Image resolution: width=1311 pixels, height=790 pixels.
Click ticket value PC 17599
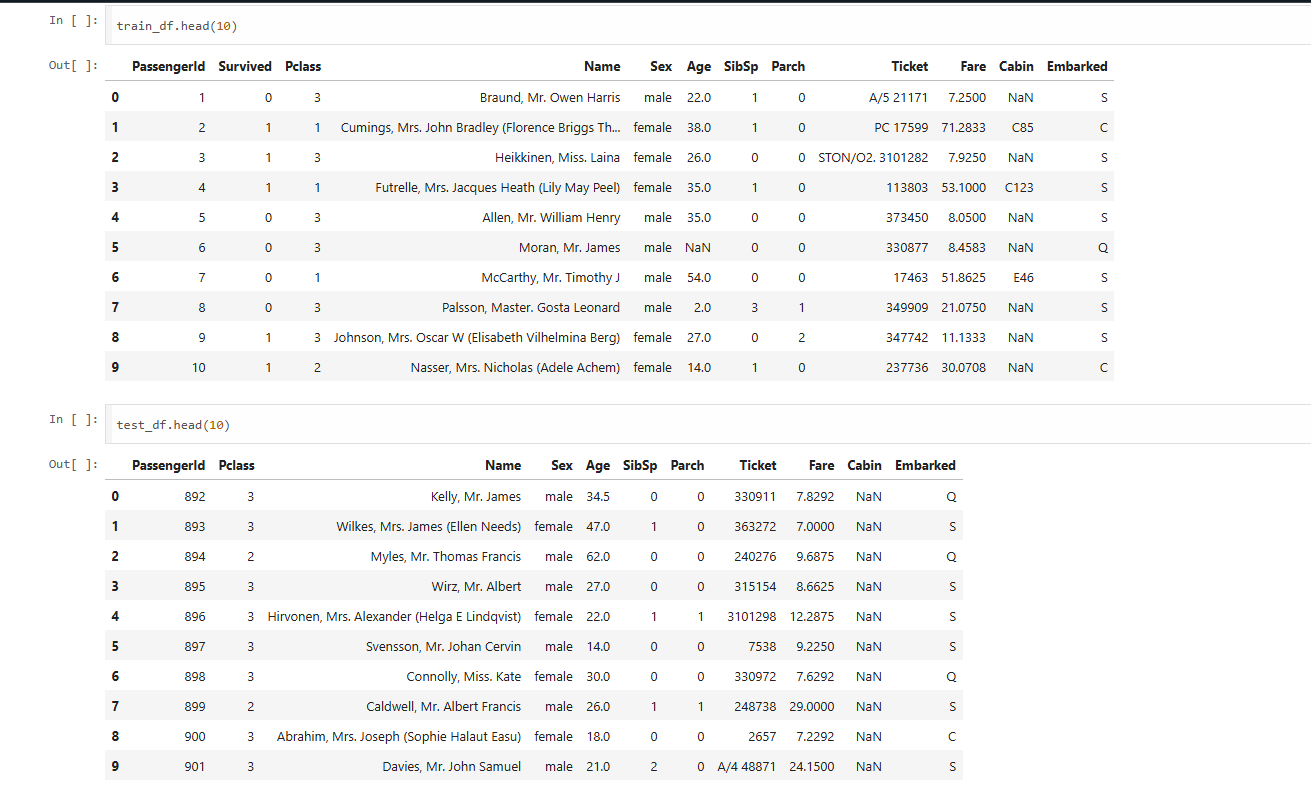tap(899, 128)
